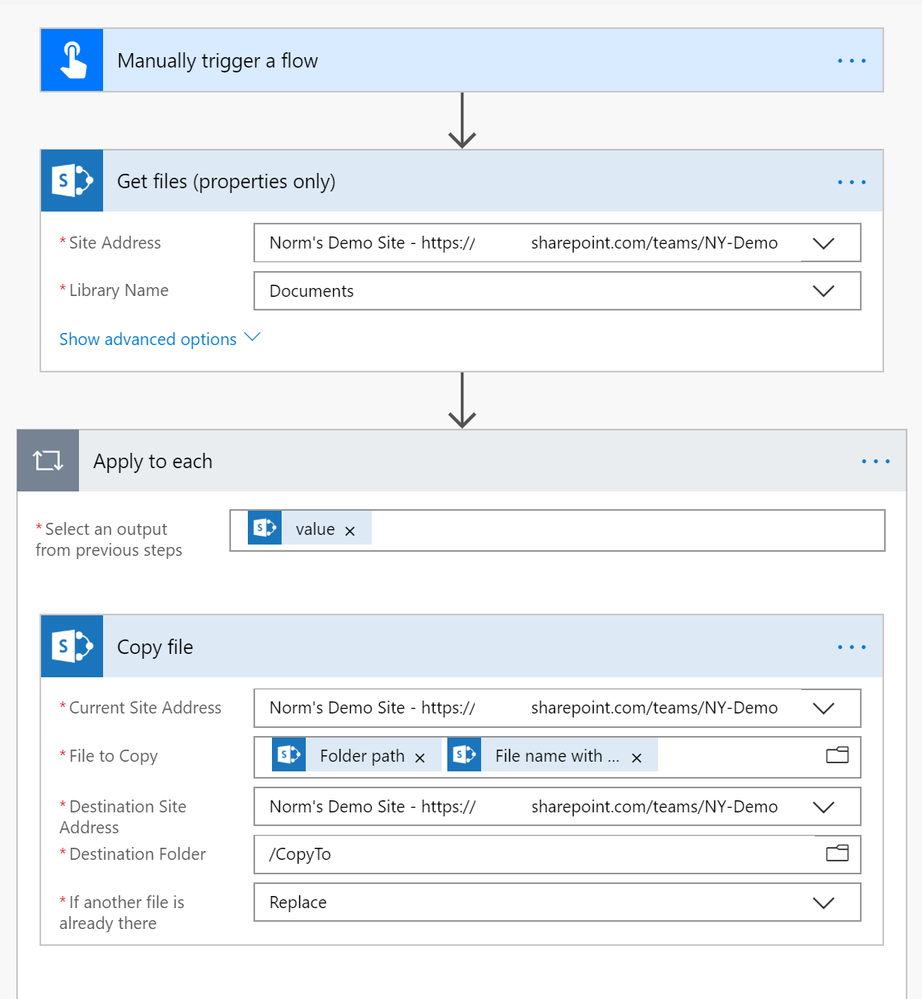The image size is (922, 999).
Task: Click the manual trigger hand icon
Action: [72, 61]
